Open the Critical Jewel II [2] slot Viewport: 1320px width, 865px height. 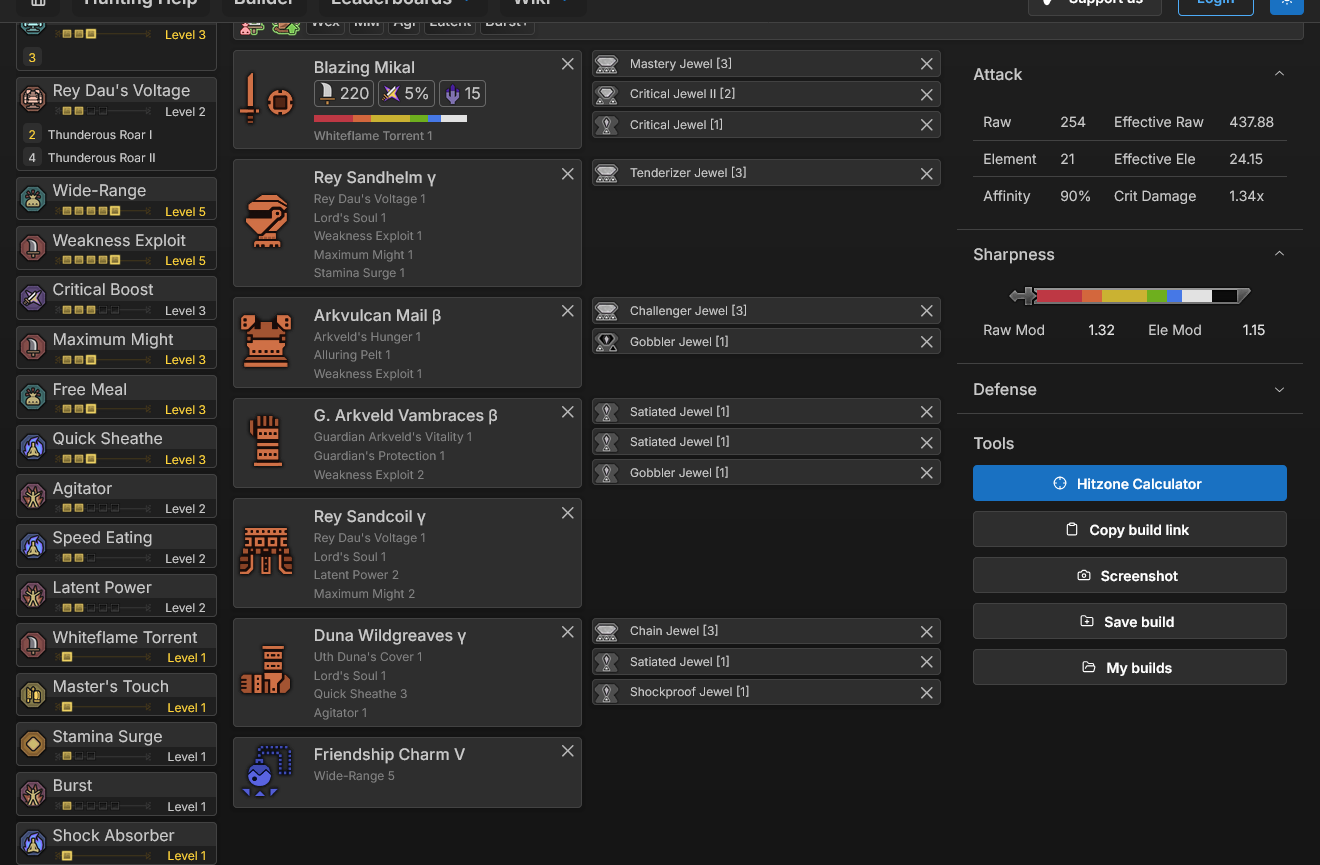(x=766, y=94)
